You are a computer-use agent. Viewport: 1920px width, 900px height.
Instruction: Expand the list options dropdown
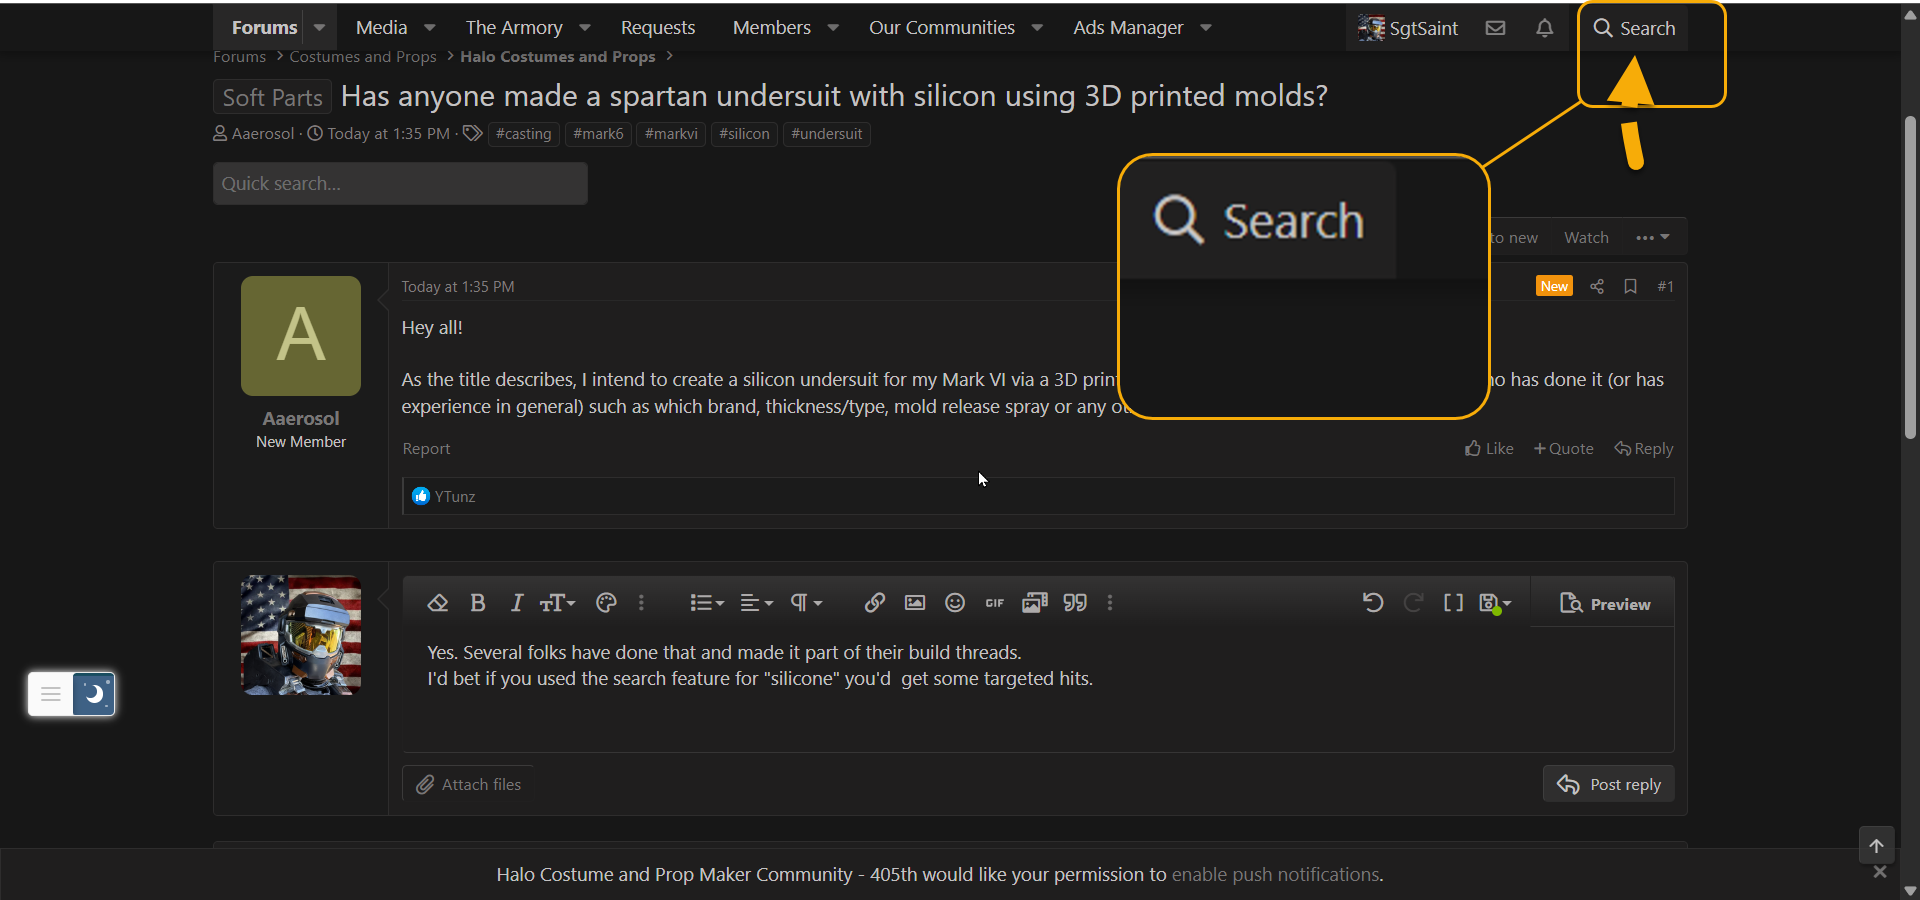click(x=706, y=603)
